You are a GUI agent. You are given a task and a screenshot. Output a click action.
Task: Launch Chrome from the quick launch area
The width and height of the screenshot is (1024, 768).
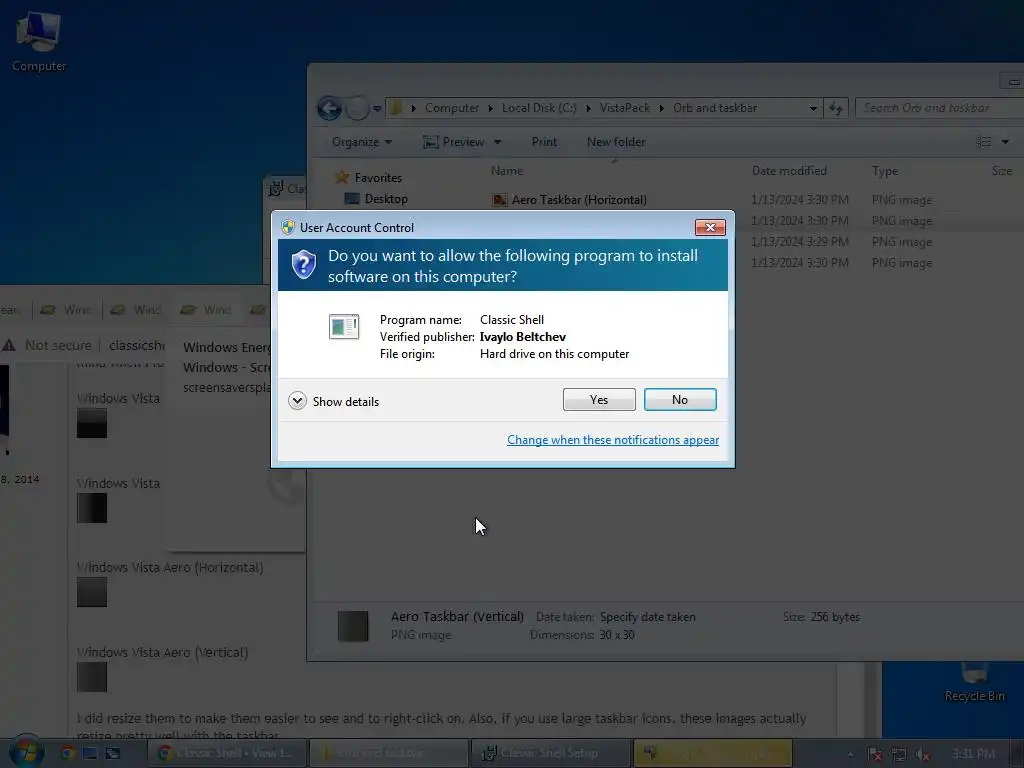tap(67, 753)
